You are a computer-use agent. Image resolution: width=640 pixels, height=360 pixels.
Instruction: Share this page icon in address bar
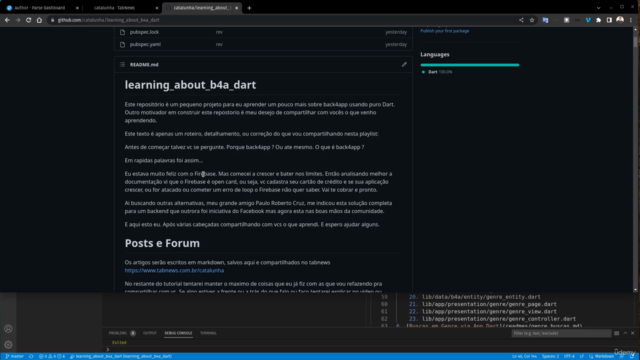click(x=521, y=20)
